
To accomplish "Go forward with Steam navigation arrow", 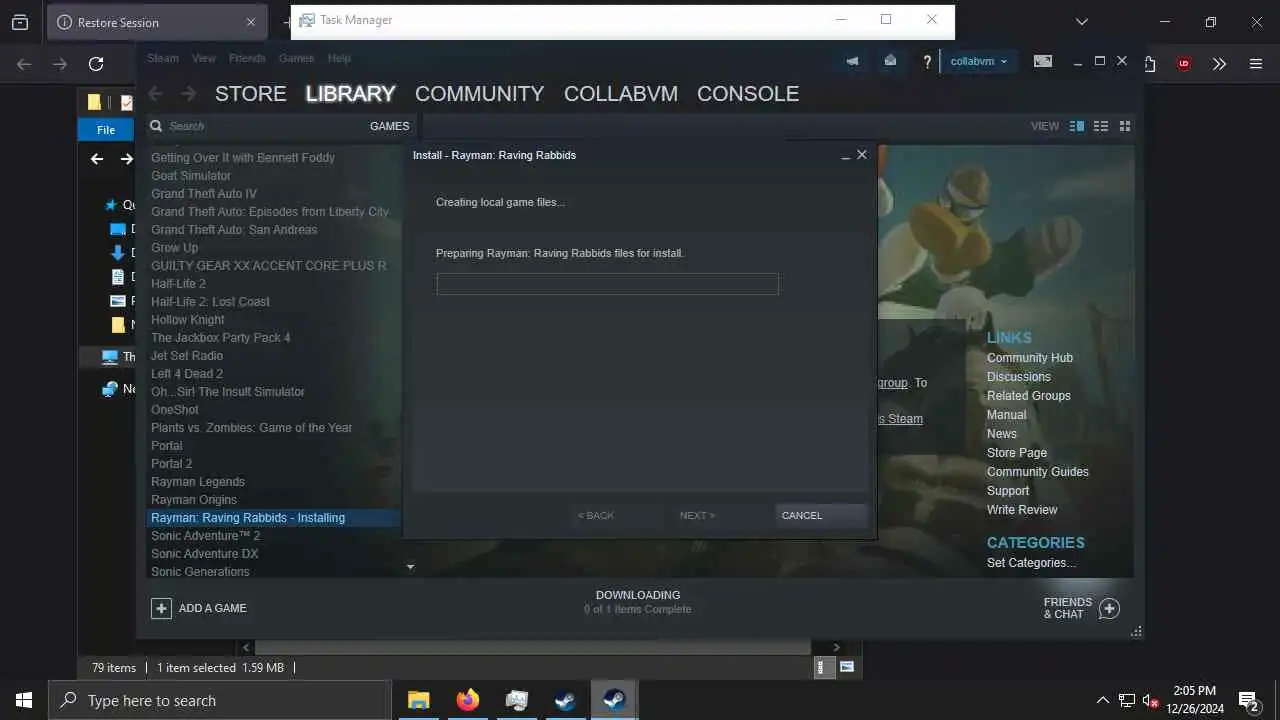I will click(189, 94).
